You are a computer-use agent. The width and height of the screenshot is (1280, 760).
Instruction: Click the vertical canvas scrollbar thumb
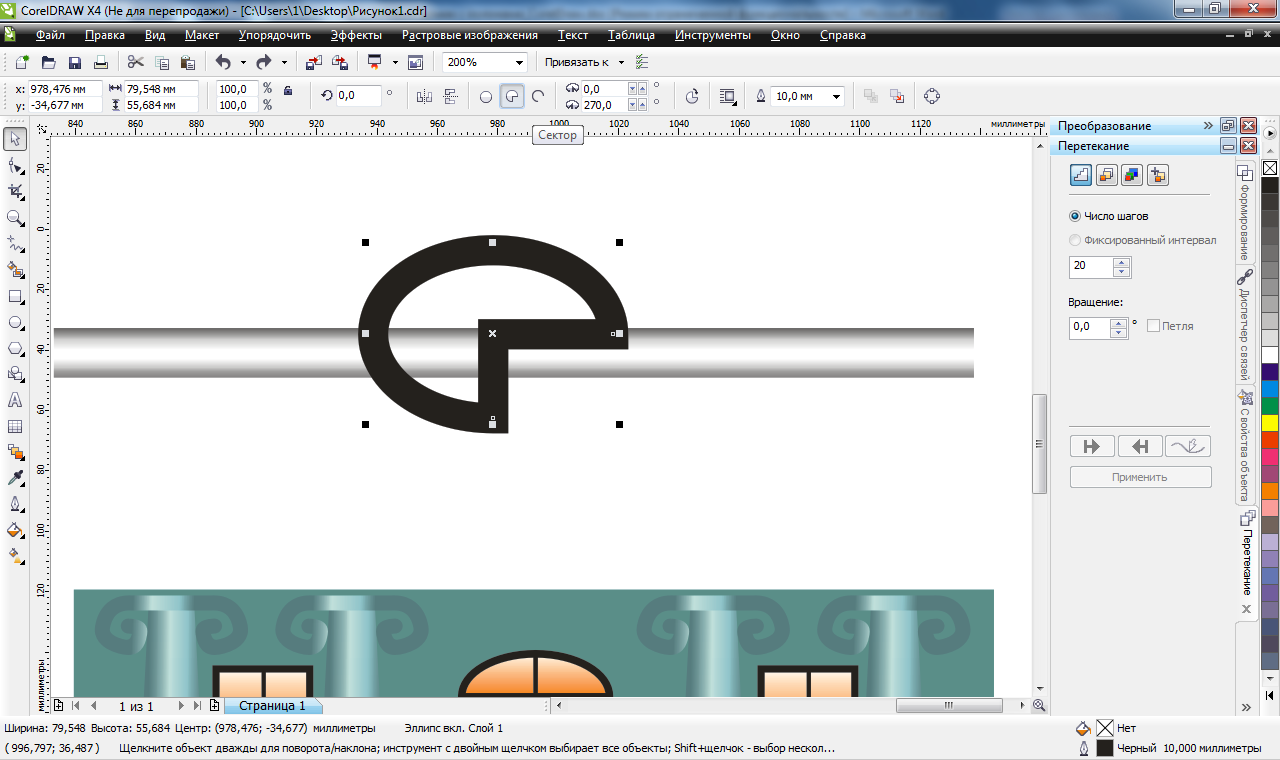pyautogui.click(x=1040, y=443)
